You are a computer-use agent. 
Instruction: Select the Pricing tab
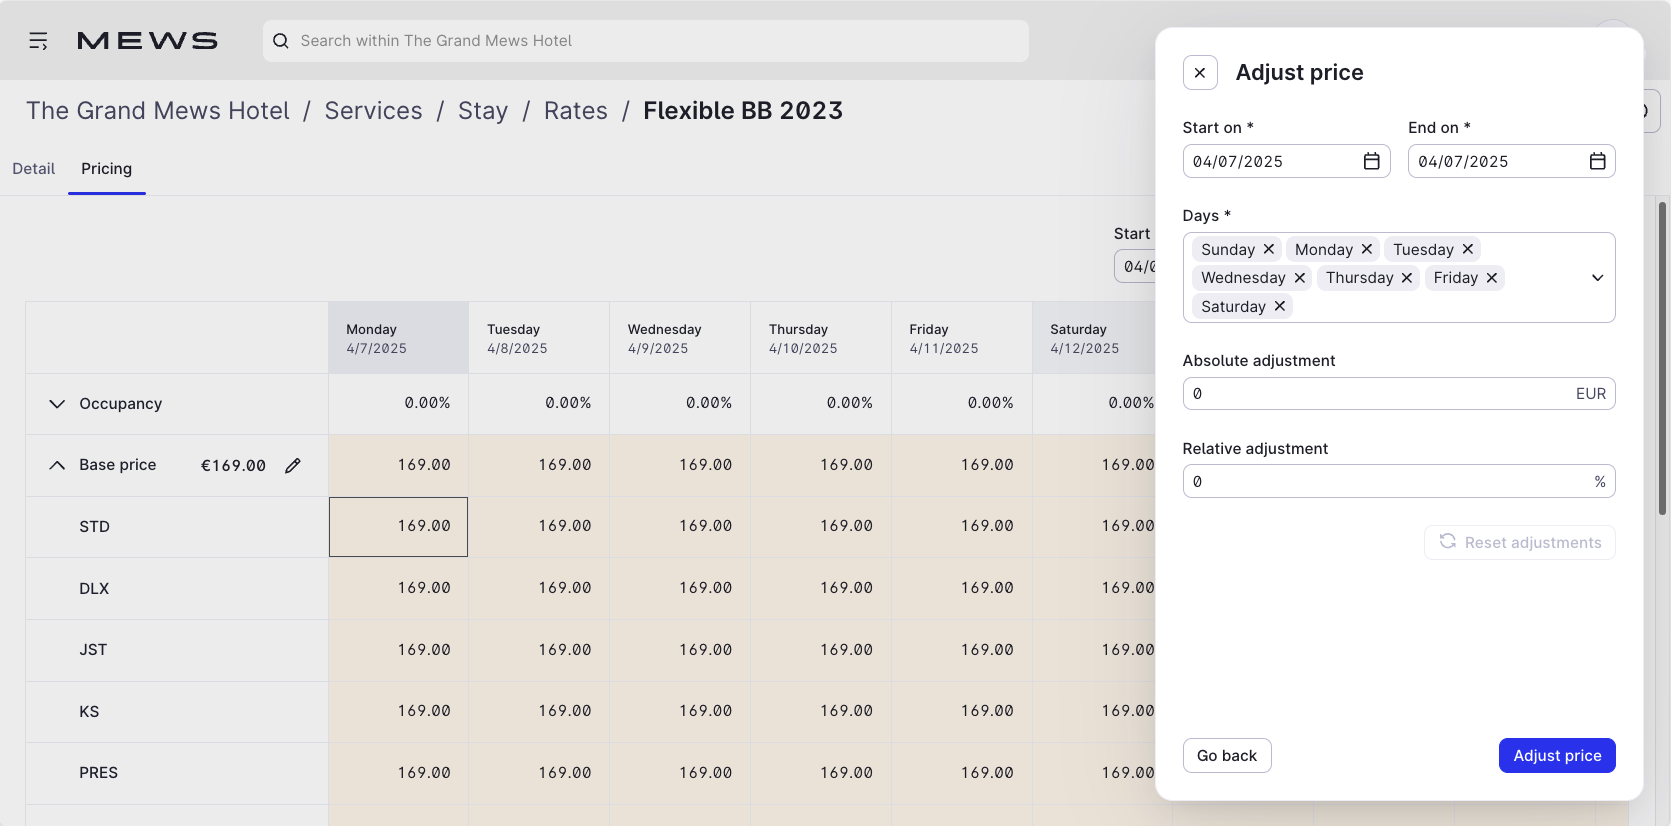click(107, 169)
